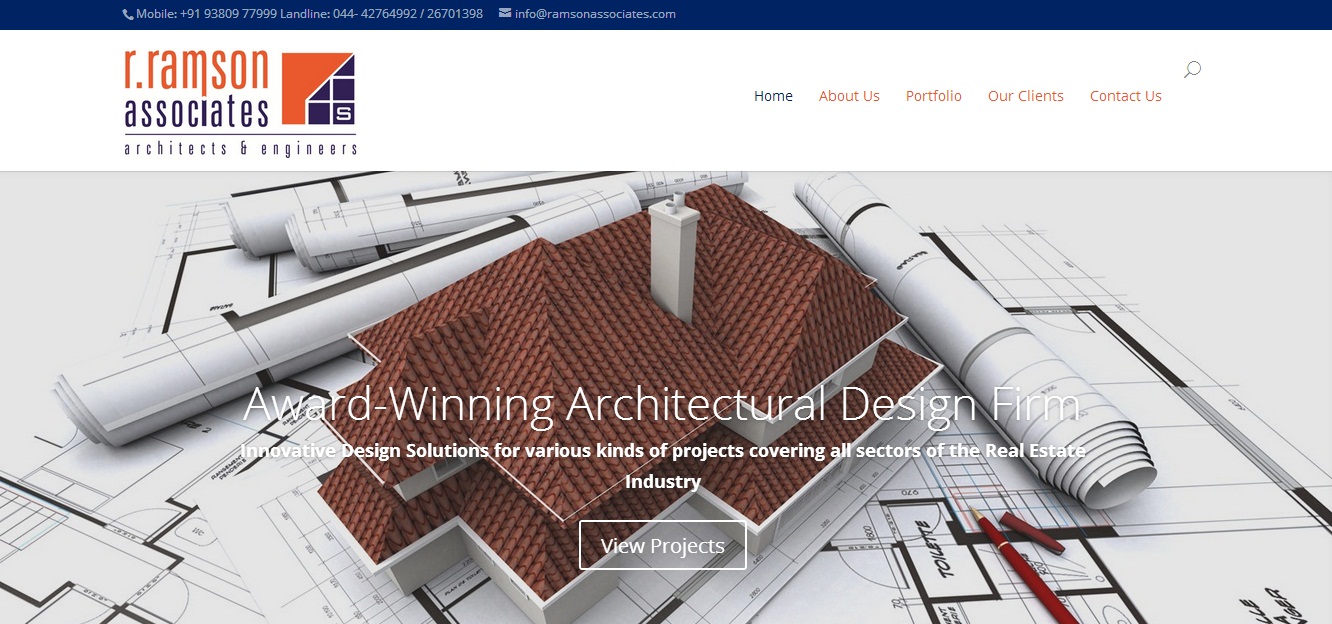Navigate to the About Us page
This screenshot has width=1332, height=624.
tap(849, 96)
